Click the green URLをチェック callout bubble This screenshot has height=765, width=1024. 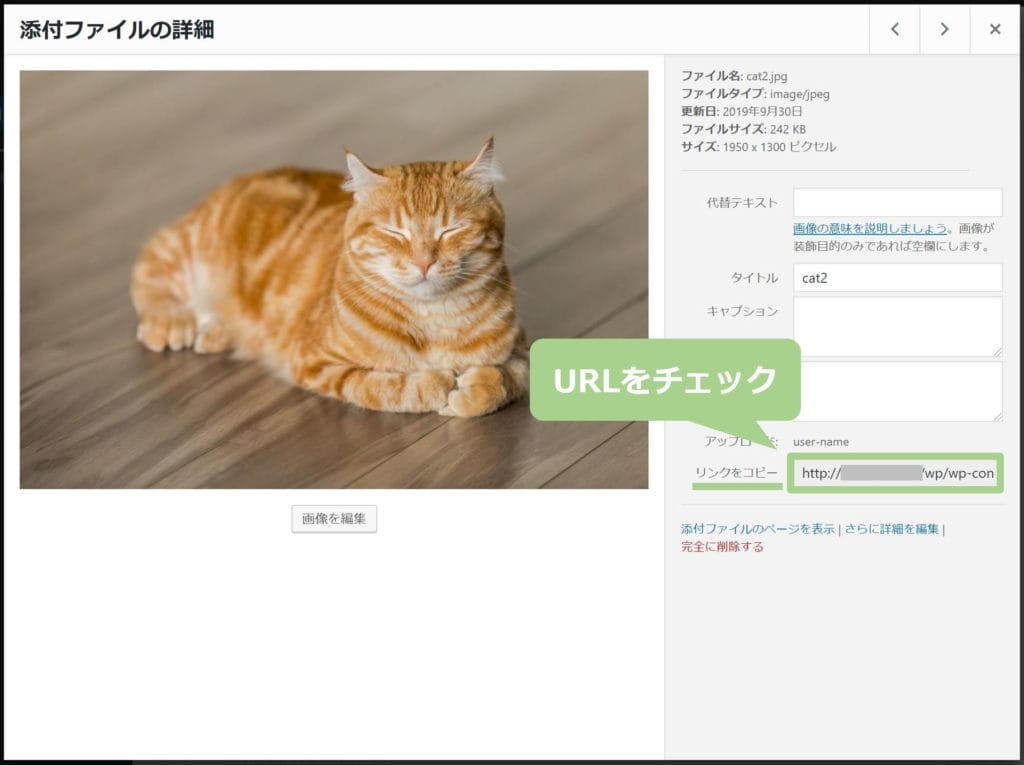pyautogui.click(x=666, y=380)
